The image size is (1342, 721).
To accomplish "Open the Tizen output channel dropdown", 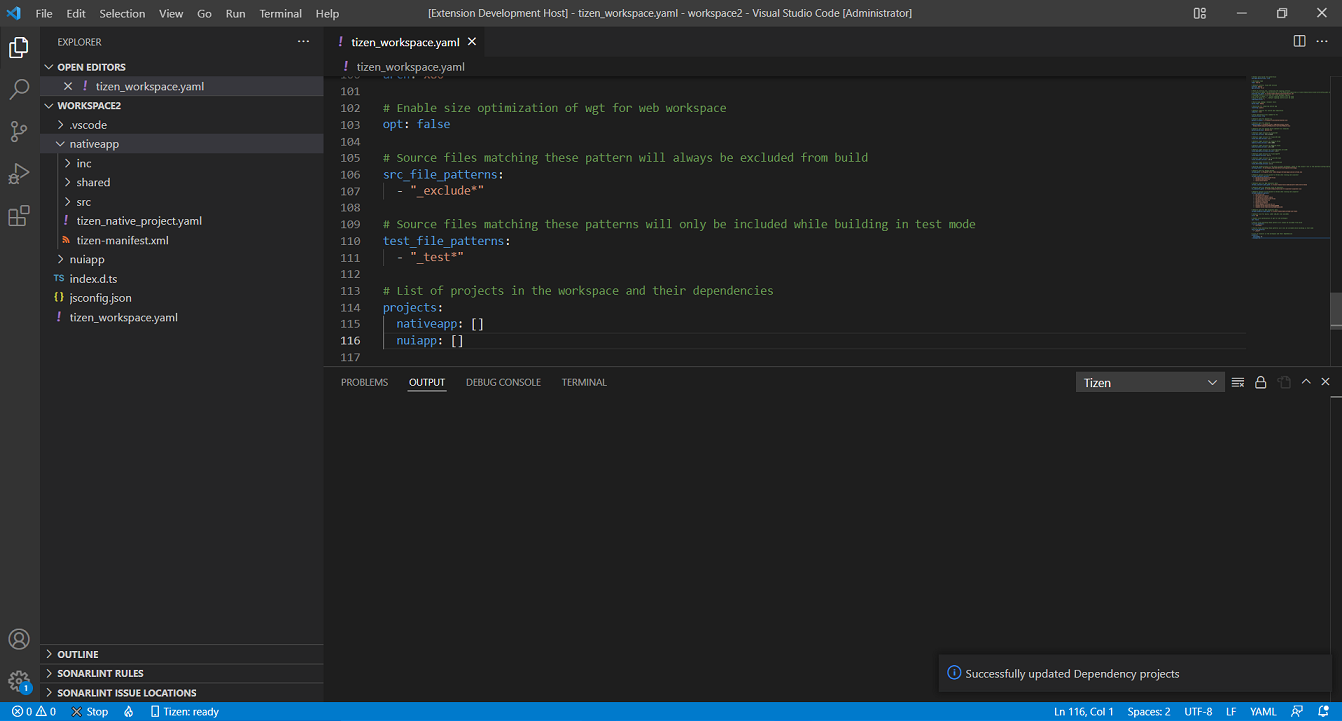I will pyautogui.click(x=1150, y=381).
